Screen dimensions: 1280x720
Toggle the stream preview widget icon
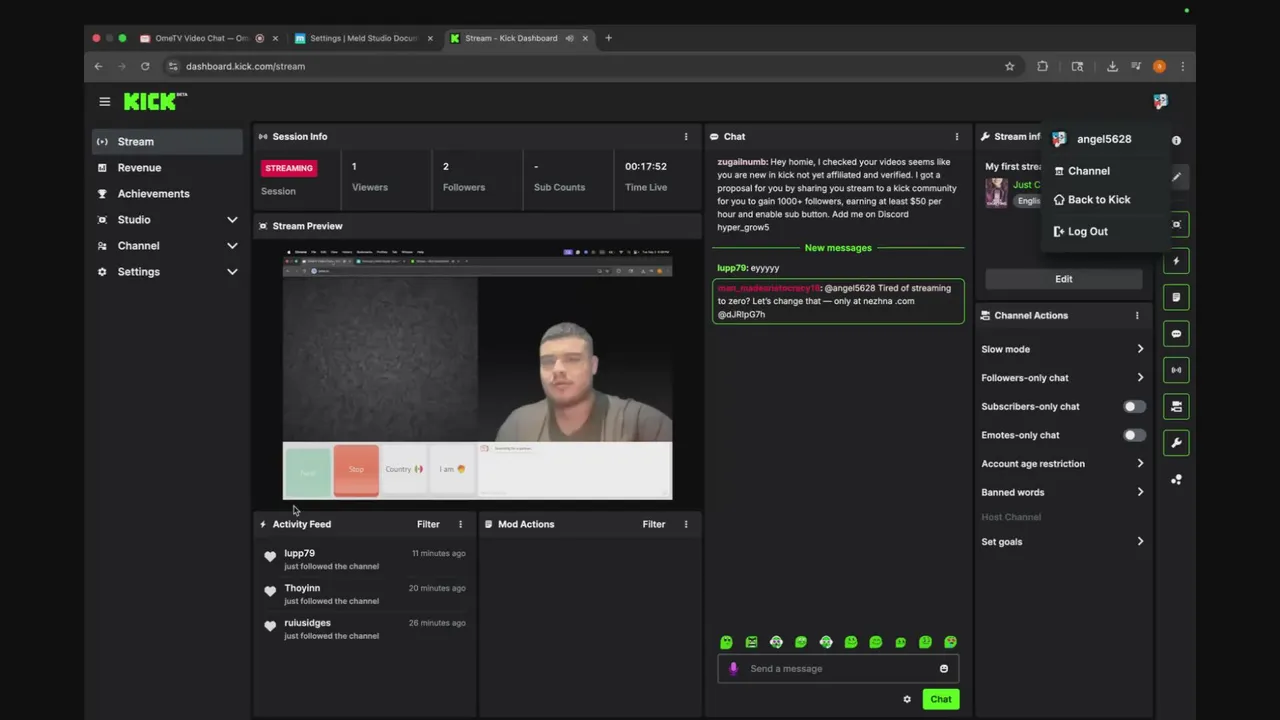[1176, 224]
